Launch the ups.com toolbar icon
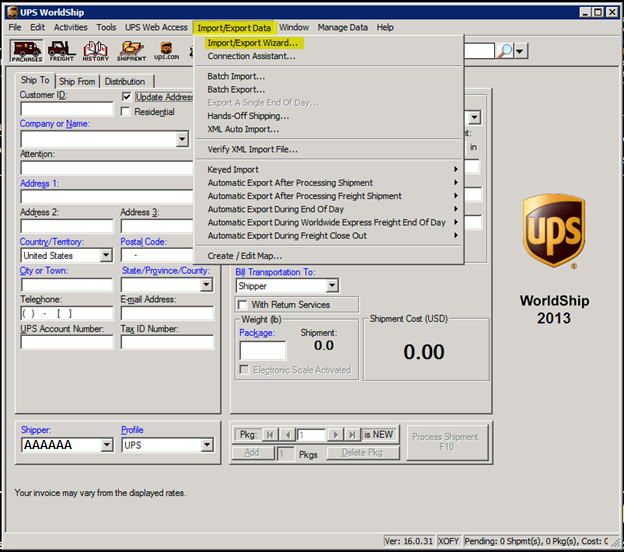The width and height of the screenshot is (625, 552). [166, 50]
